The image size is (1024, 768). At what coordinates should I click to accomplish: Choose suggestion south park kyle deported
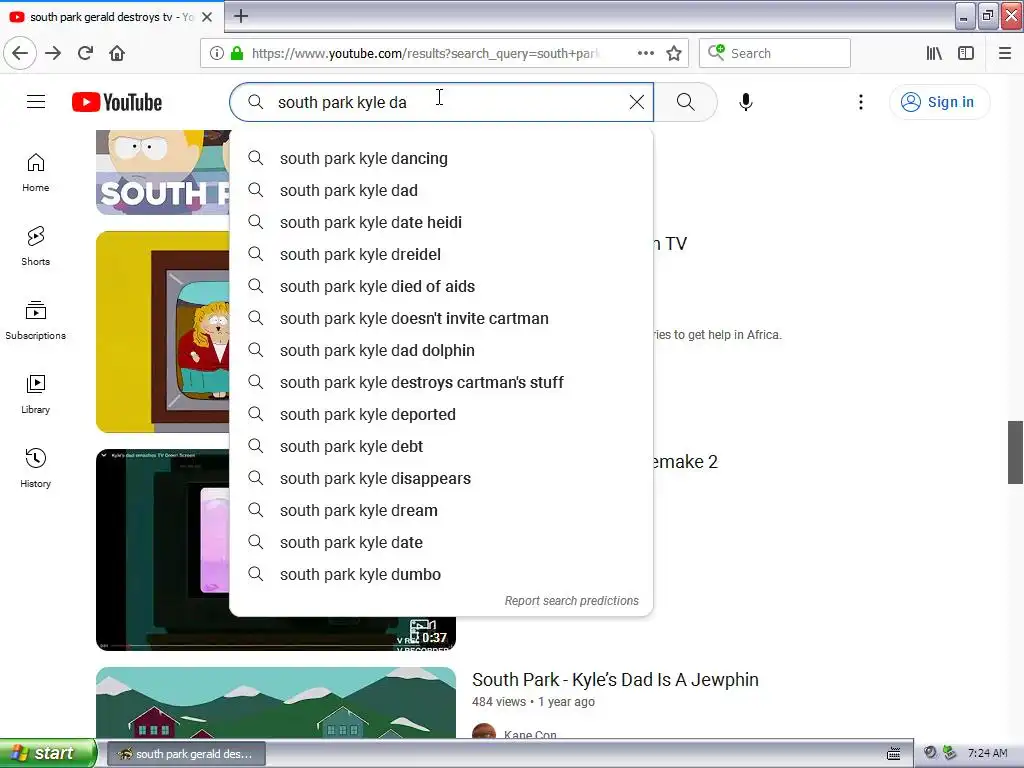coord(441,414)
